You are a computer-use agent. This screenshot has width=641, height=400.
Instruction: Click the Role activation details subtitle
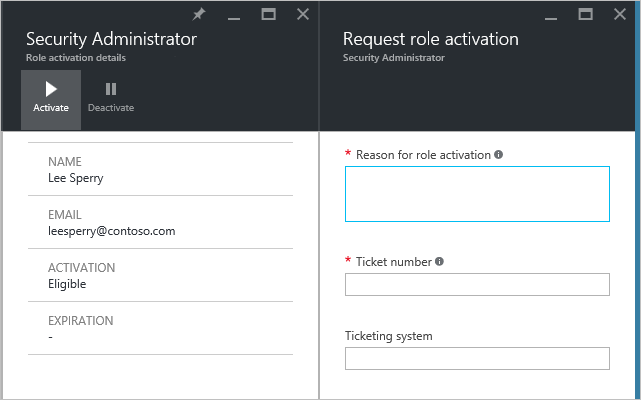pos(76,58)
